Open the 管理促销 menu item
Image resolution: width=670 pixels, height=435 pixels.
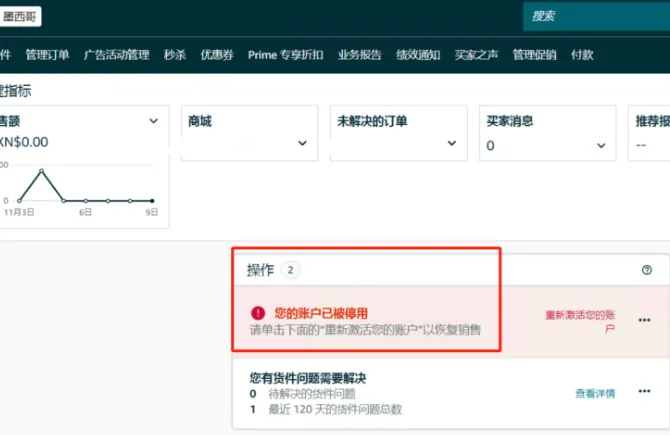click(535, 55)
